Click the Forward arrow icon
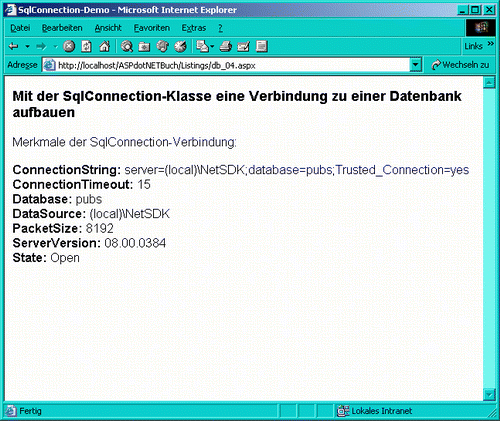This screenshot has height=421, width=500. tap(41, 46)
